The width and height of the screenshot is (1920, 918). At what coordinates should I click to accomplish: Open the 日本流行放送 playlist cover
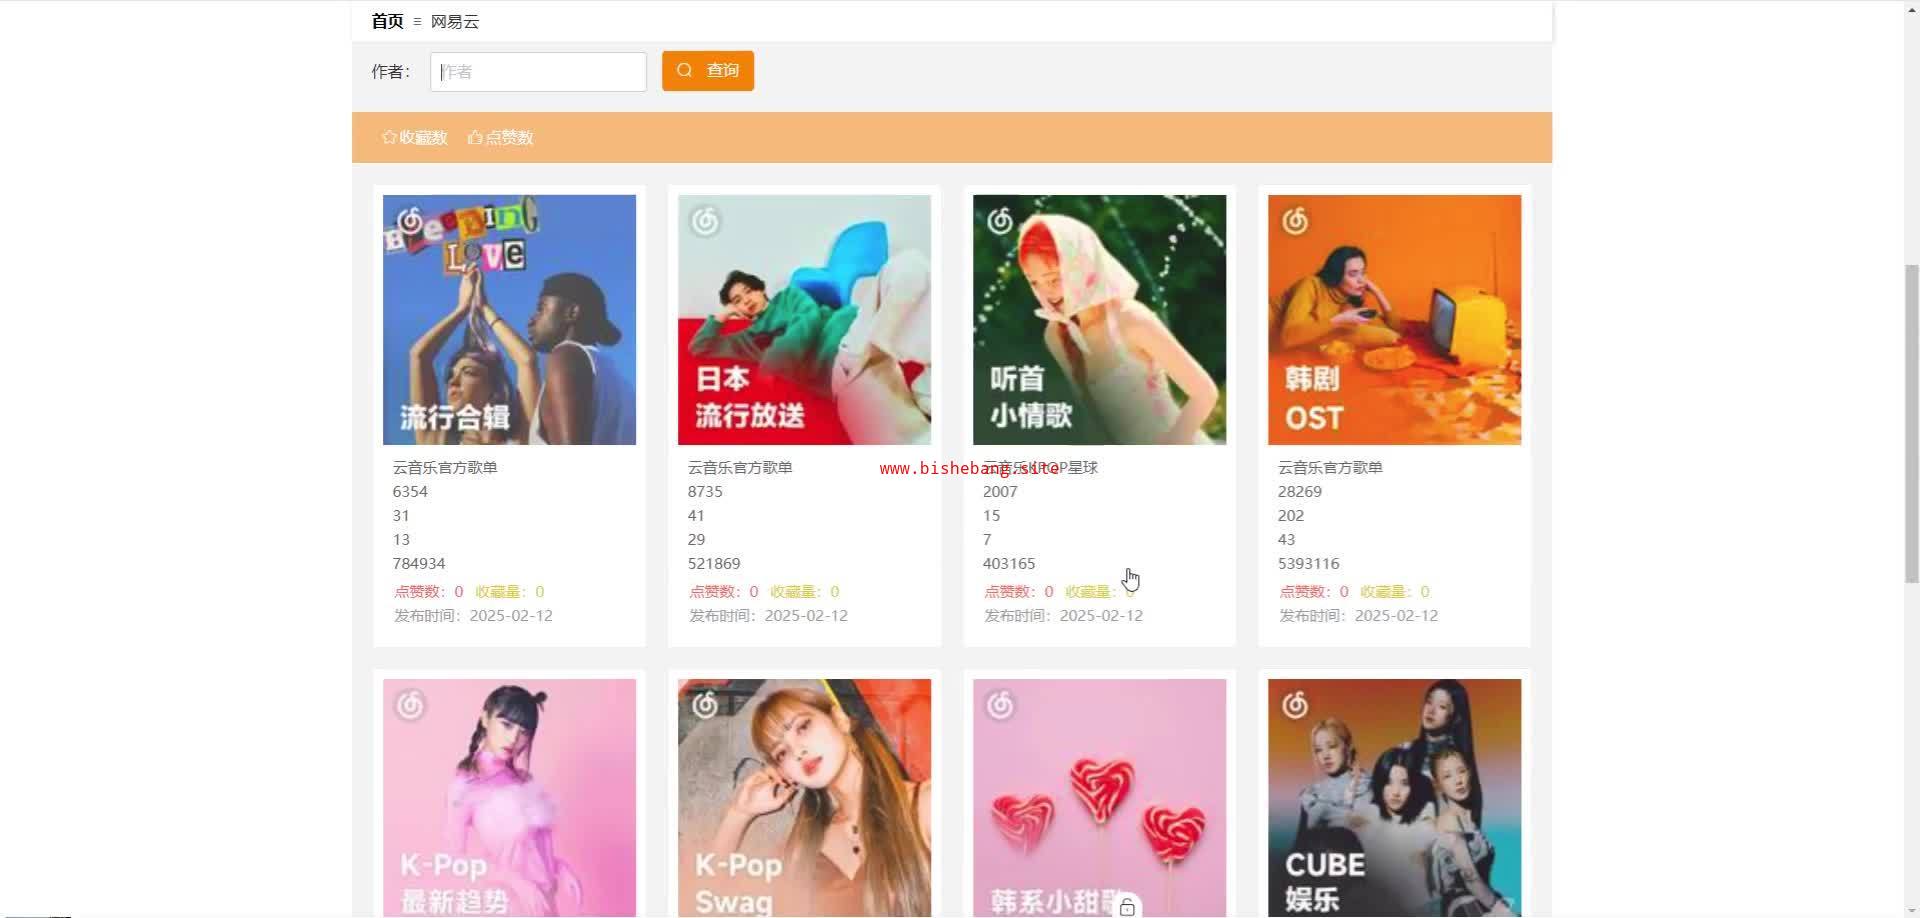pos(804,320)
